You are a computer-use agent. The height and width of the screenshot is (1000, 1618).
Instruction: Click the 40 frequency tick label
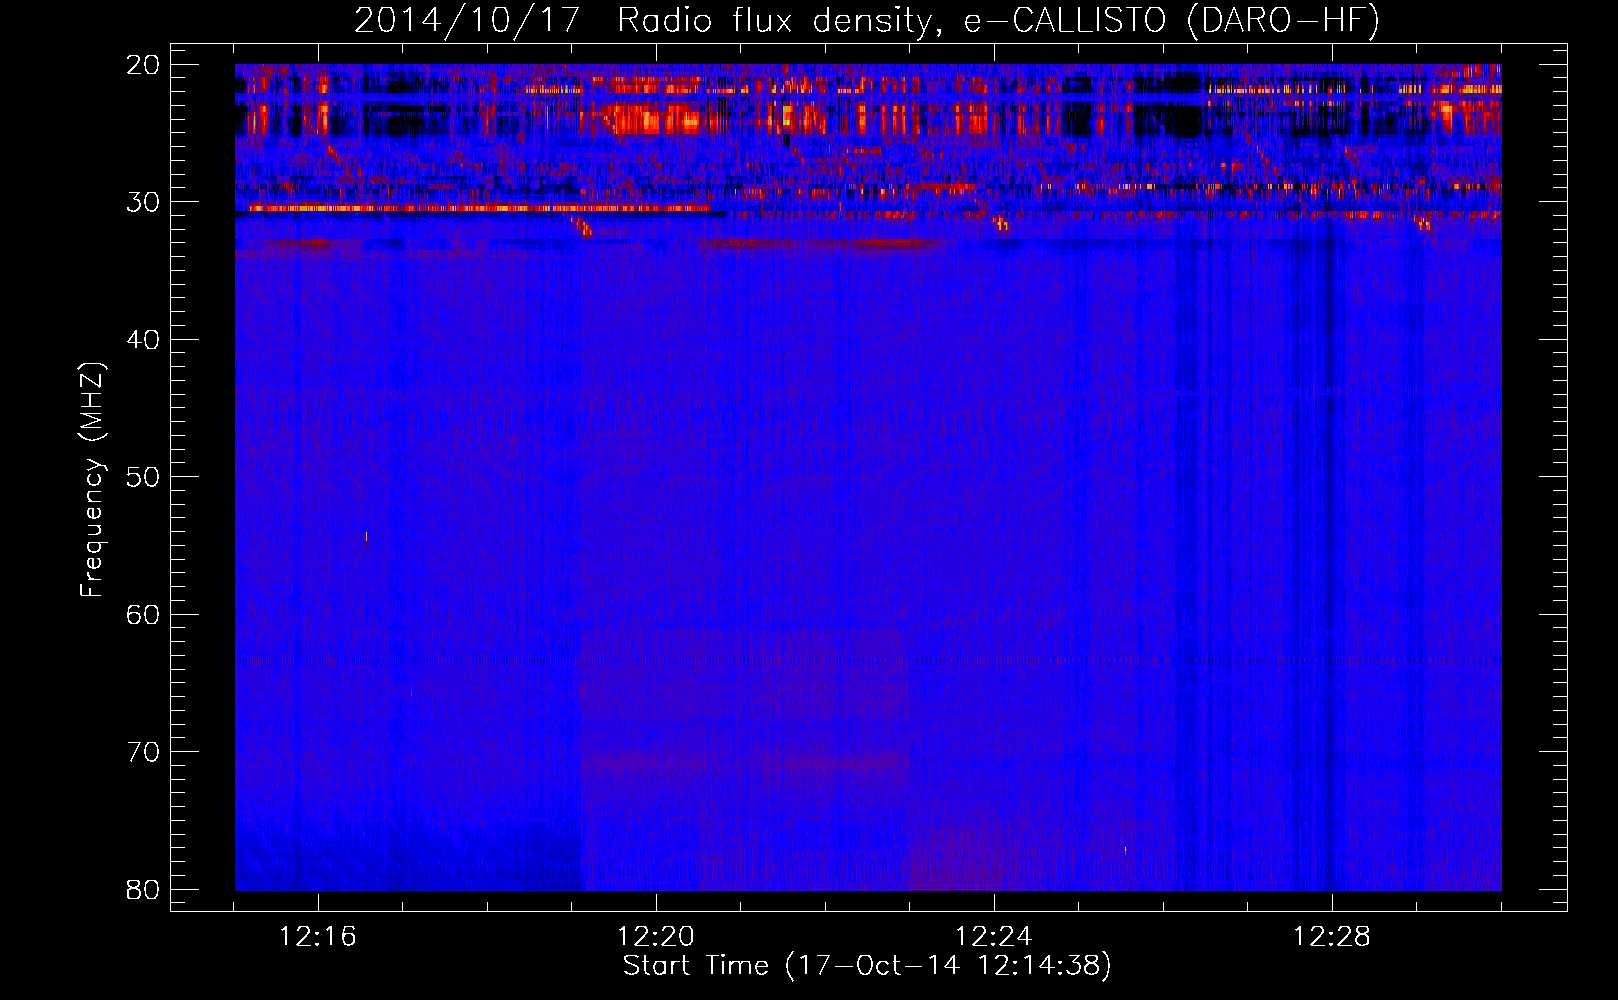click(143, 340)
